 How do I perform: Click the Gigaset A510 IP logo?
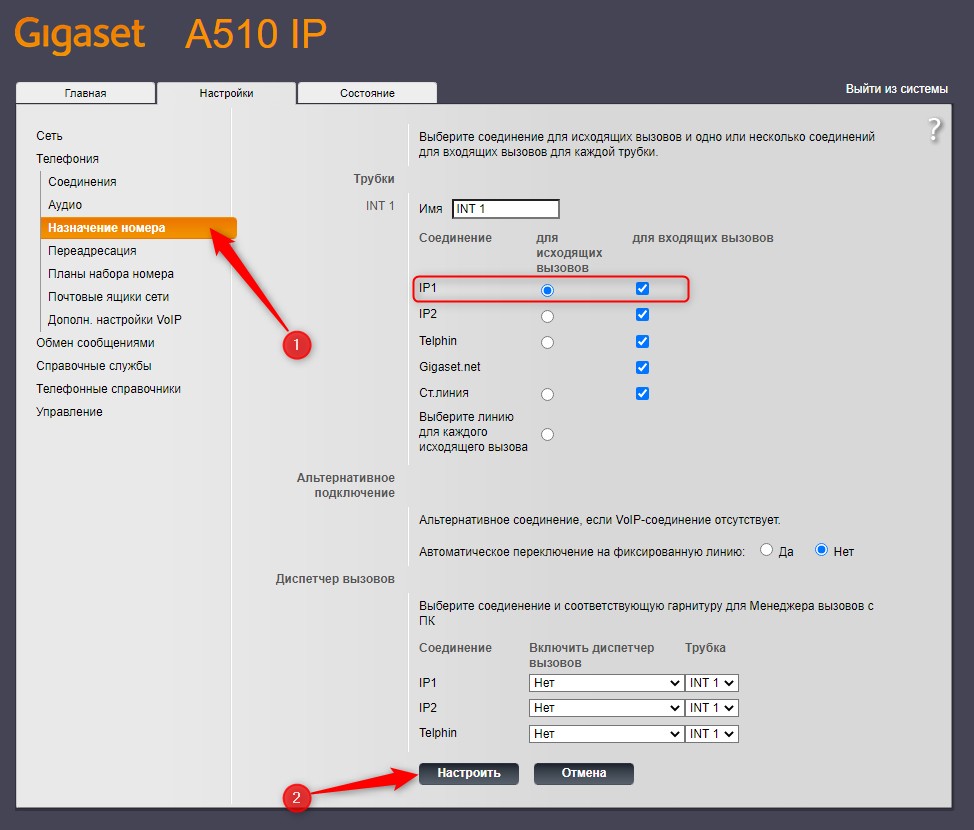point(170,34)
